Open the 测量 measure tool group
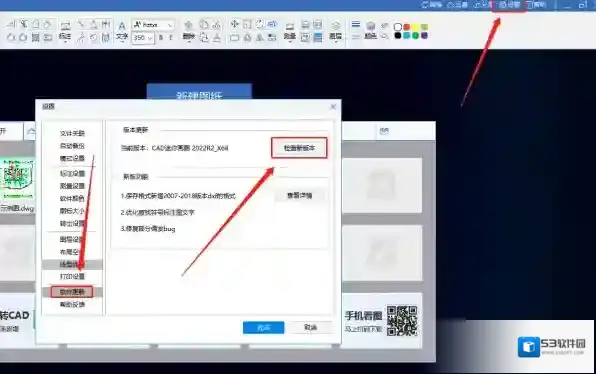This screenshot has width=596, height=374. [x=290, y=31]
